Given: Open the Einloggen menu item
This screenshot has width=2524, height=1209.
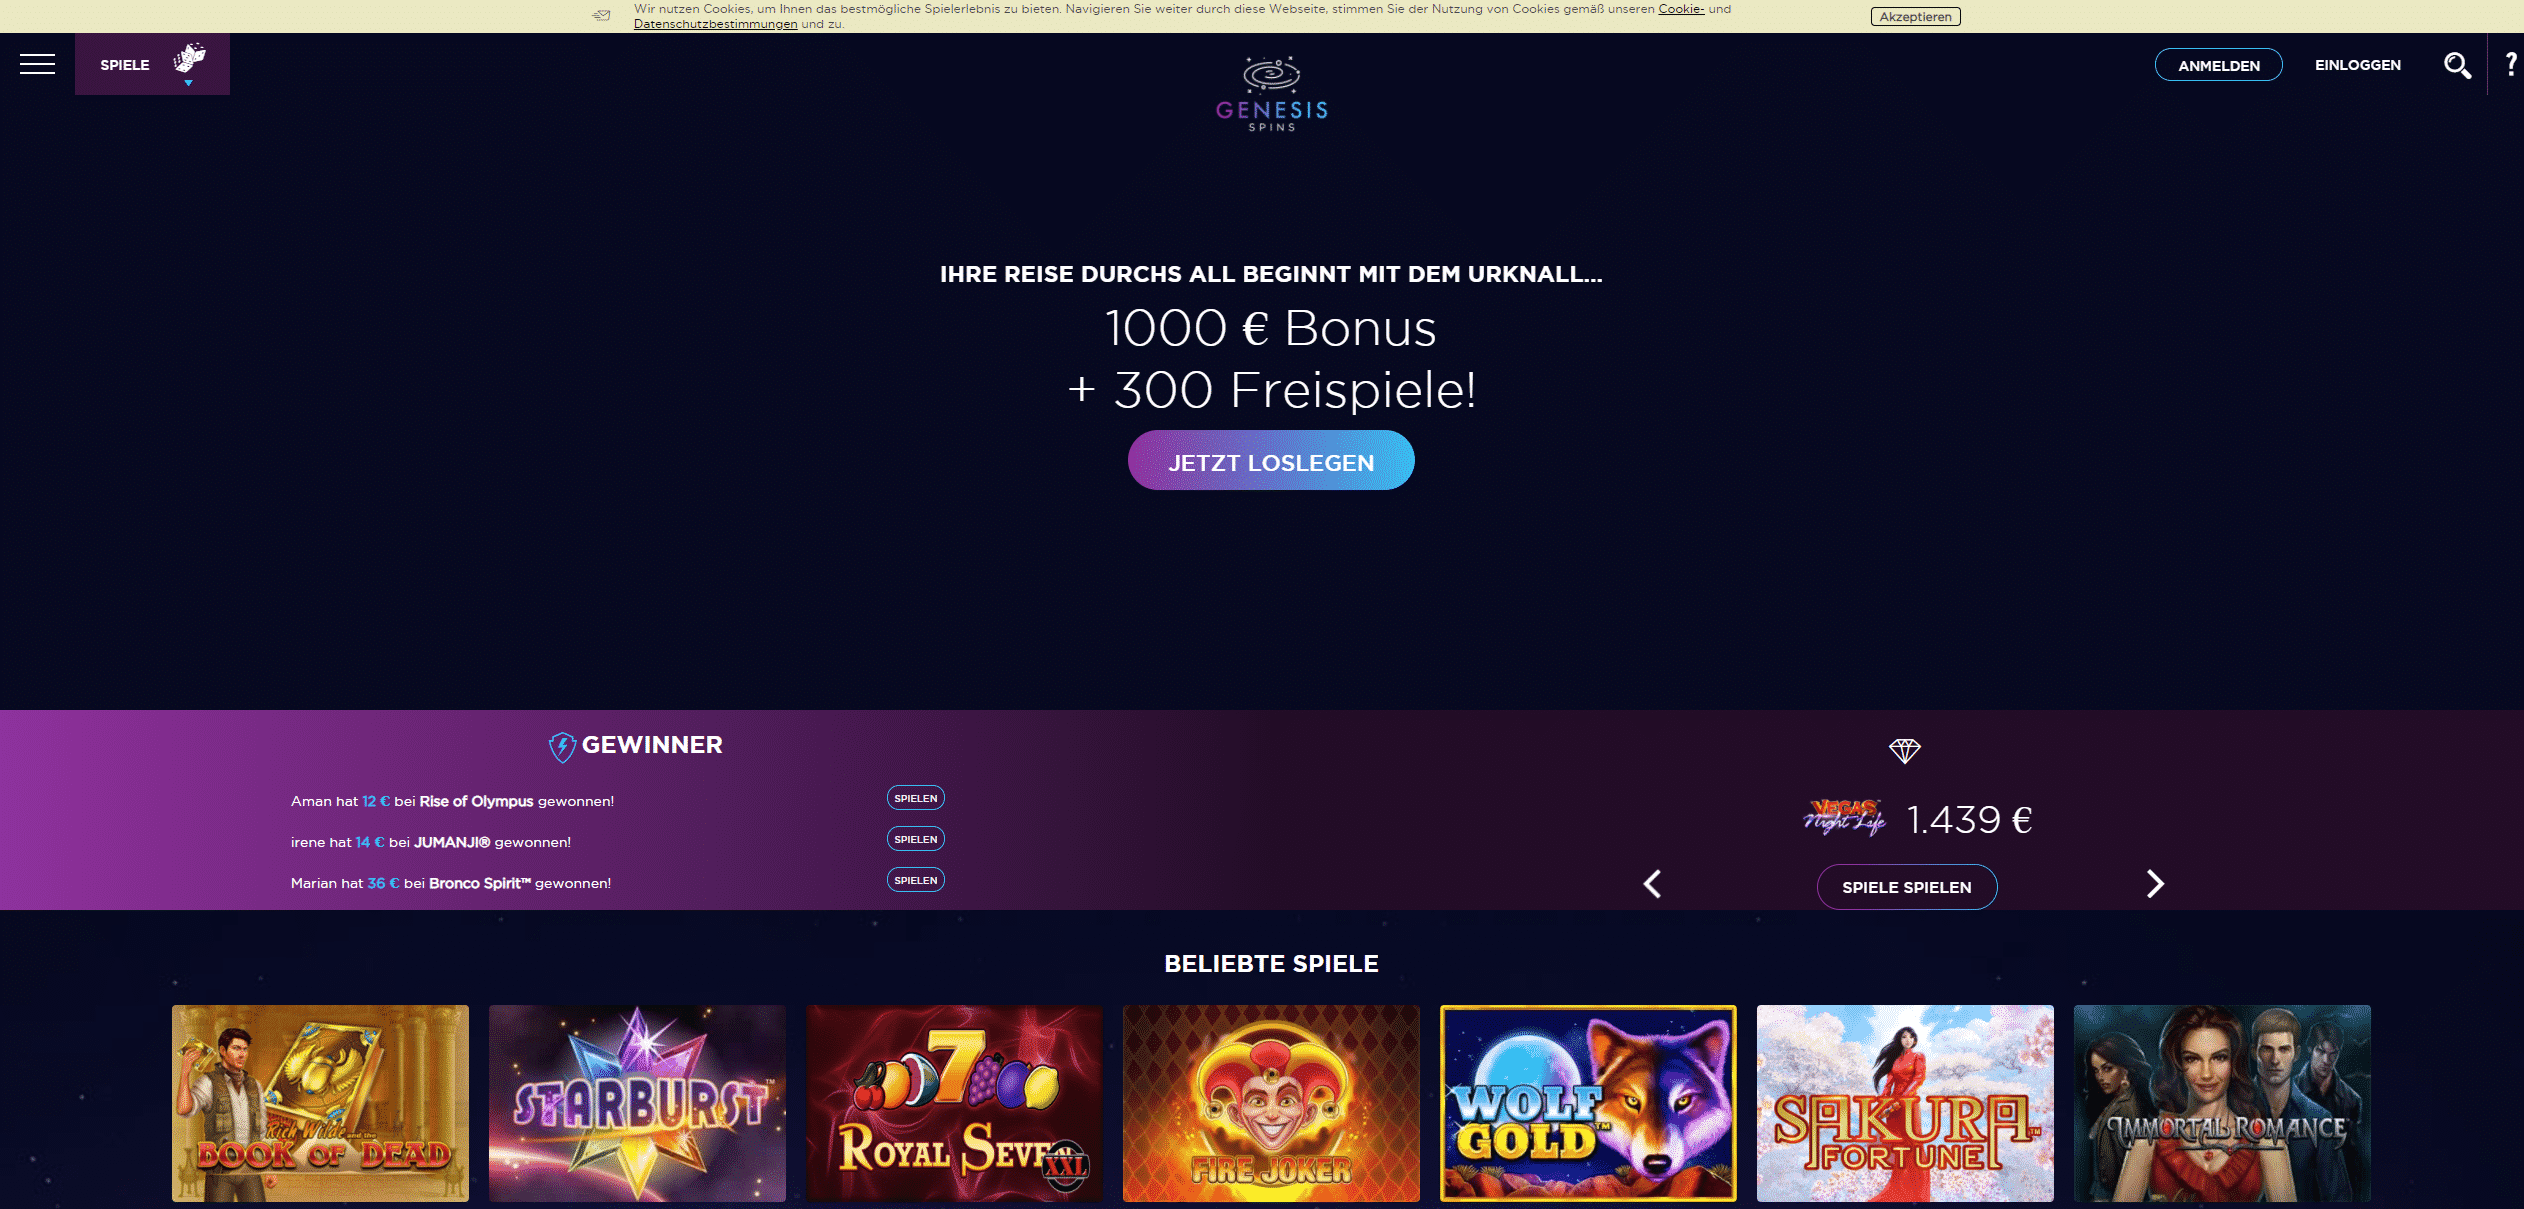Looking at the screenshot, I should 2357,65.
